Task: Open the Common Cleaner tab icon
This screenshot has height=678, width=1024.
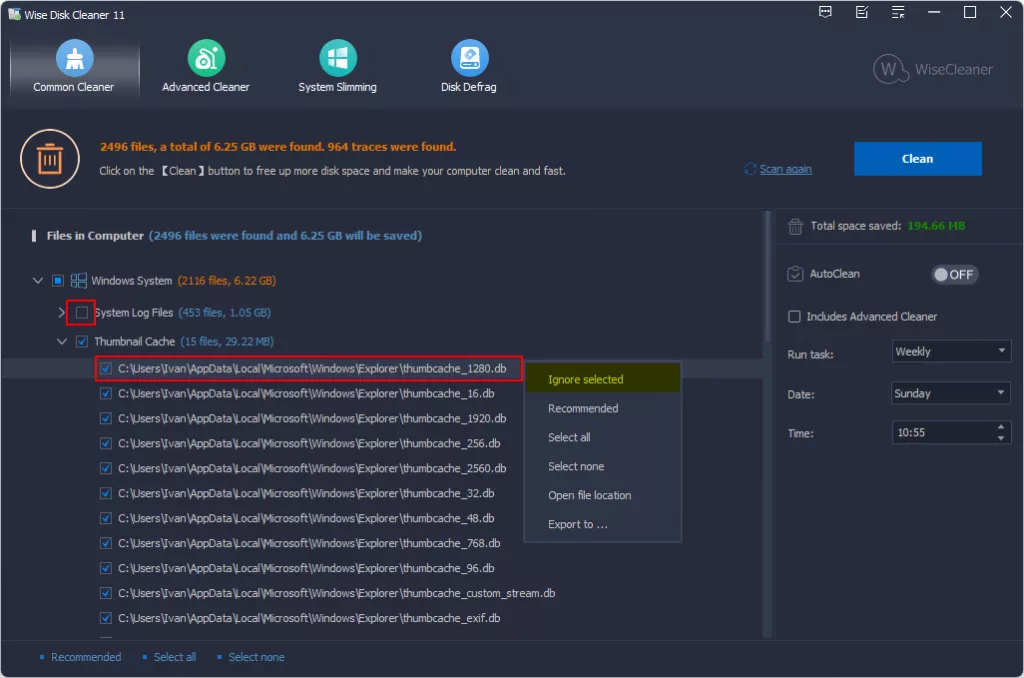Action: [74, 60]
